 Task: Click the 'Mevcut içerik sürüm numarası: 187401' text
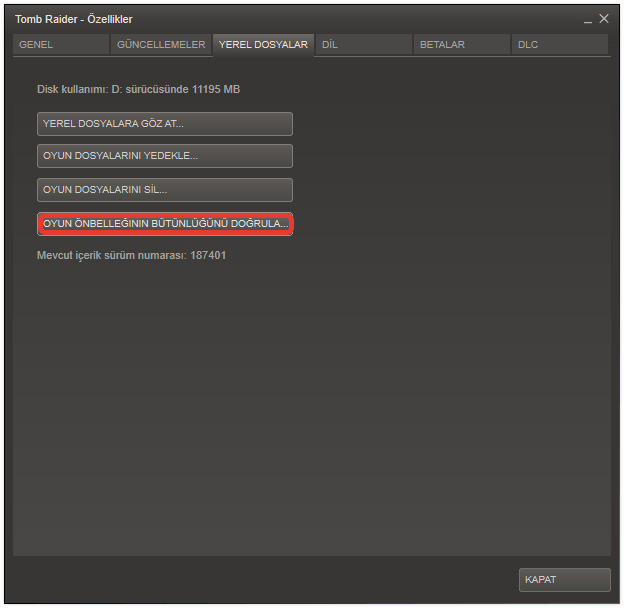pyautogui.click(x=131, y=255)
